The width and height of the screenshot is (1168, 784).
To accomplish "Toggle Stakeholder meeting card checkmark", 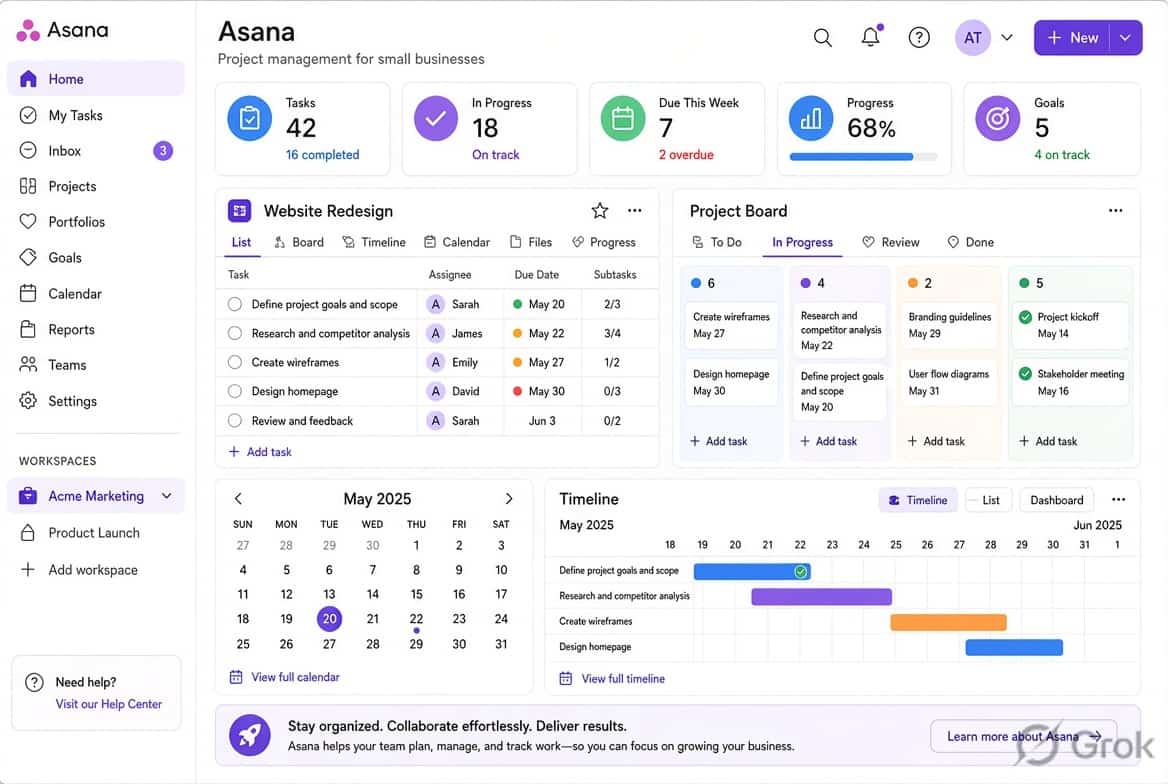I will point(1025,374).
